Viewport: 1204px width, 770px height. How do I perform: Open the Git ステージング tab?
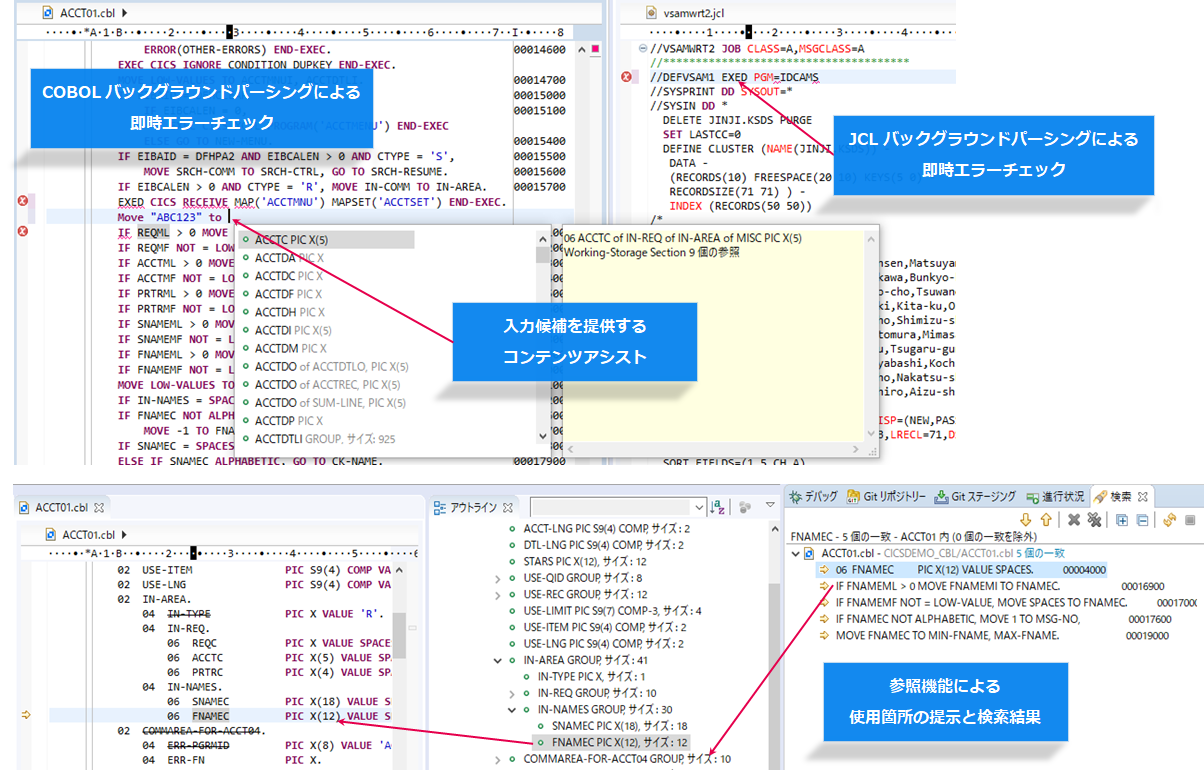pos(976,496)
